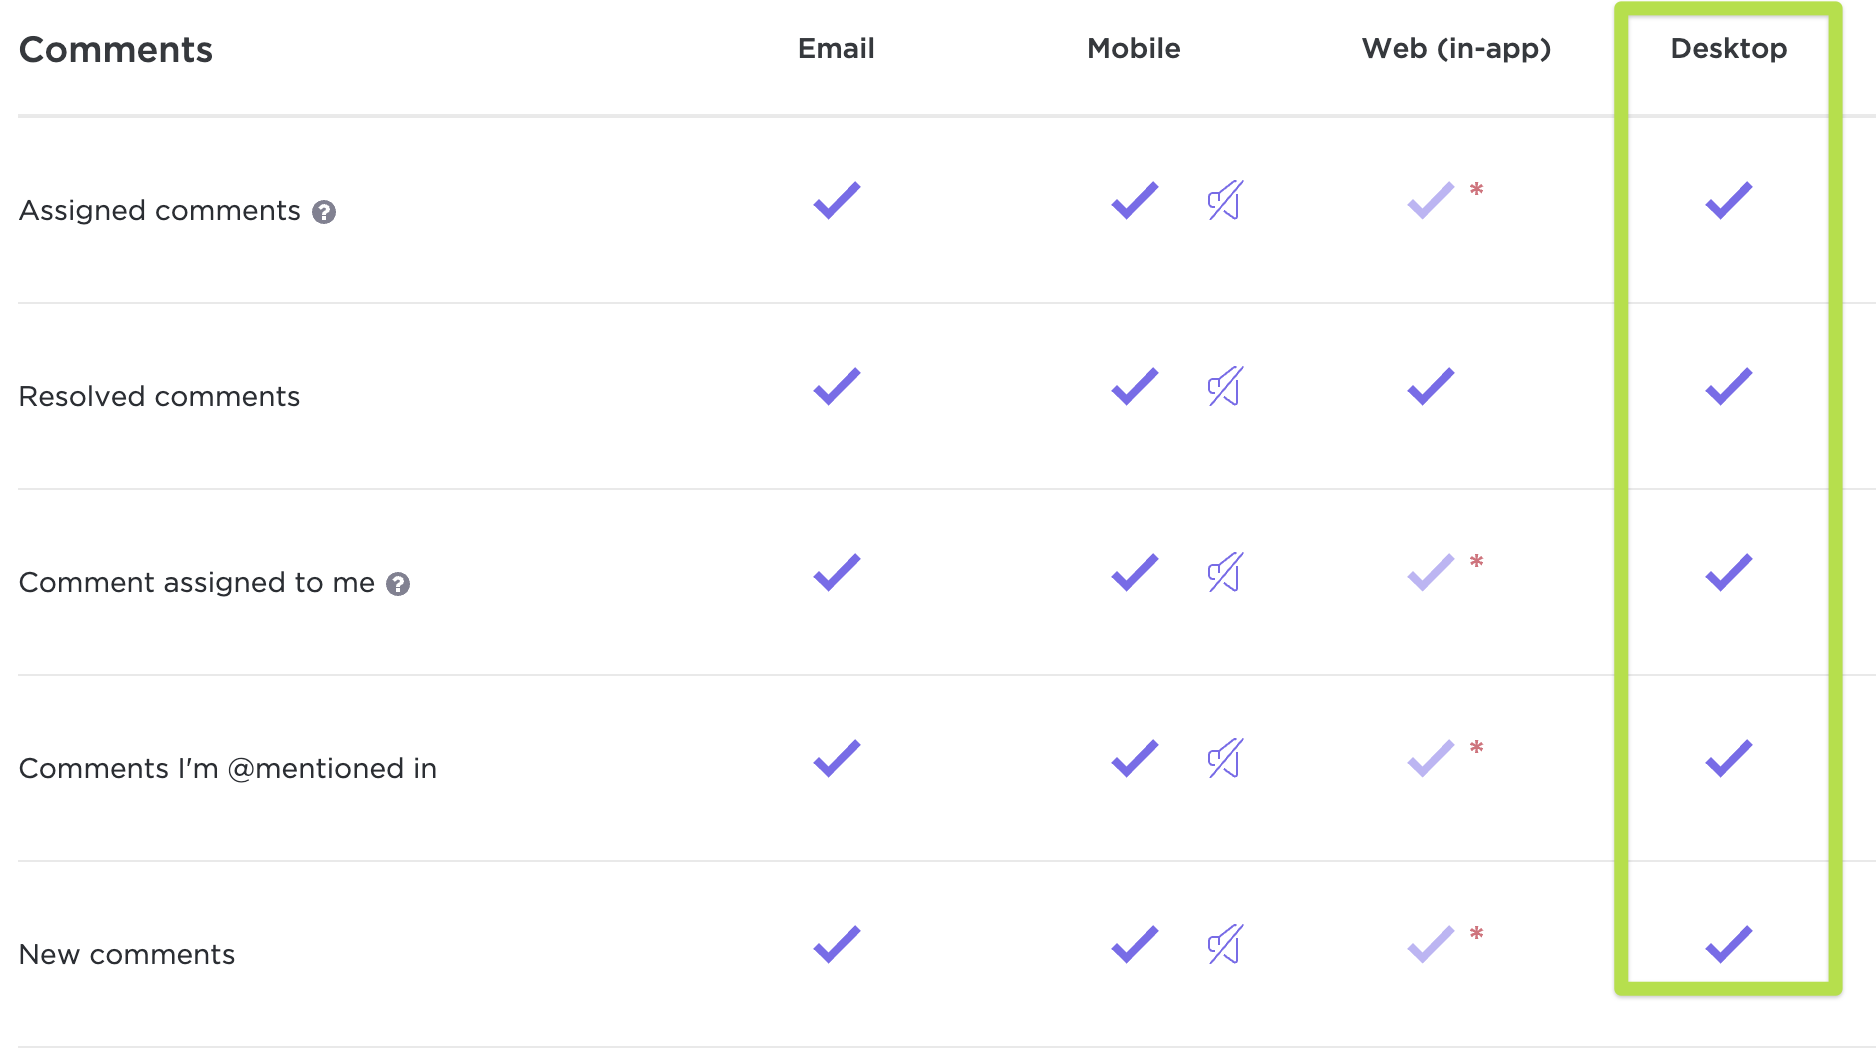Mute mobile sound for Assigned comments
1876x1064 pixels.
(1225, 201)
